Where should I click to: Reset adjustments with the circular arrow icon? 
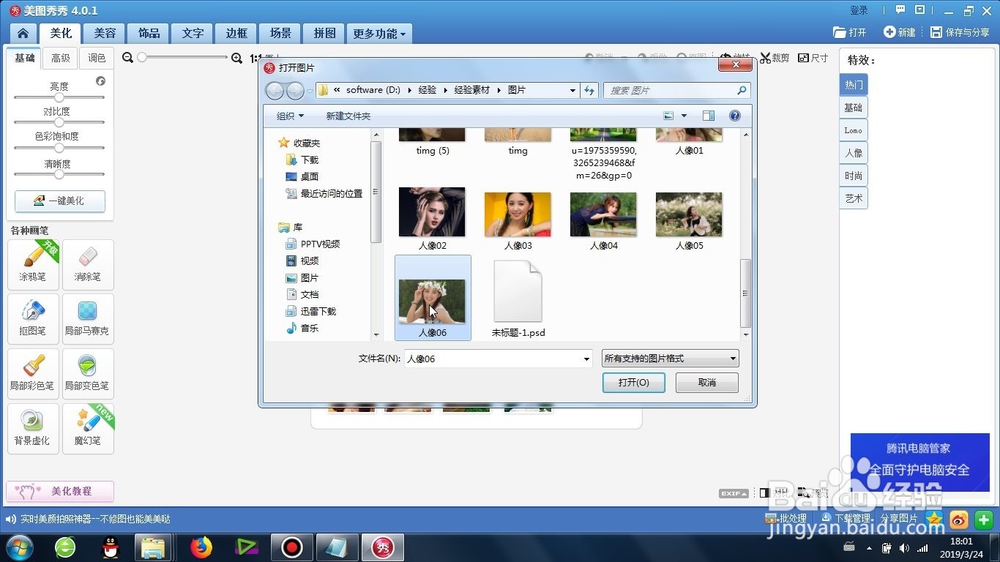[x=100, y=81]
